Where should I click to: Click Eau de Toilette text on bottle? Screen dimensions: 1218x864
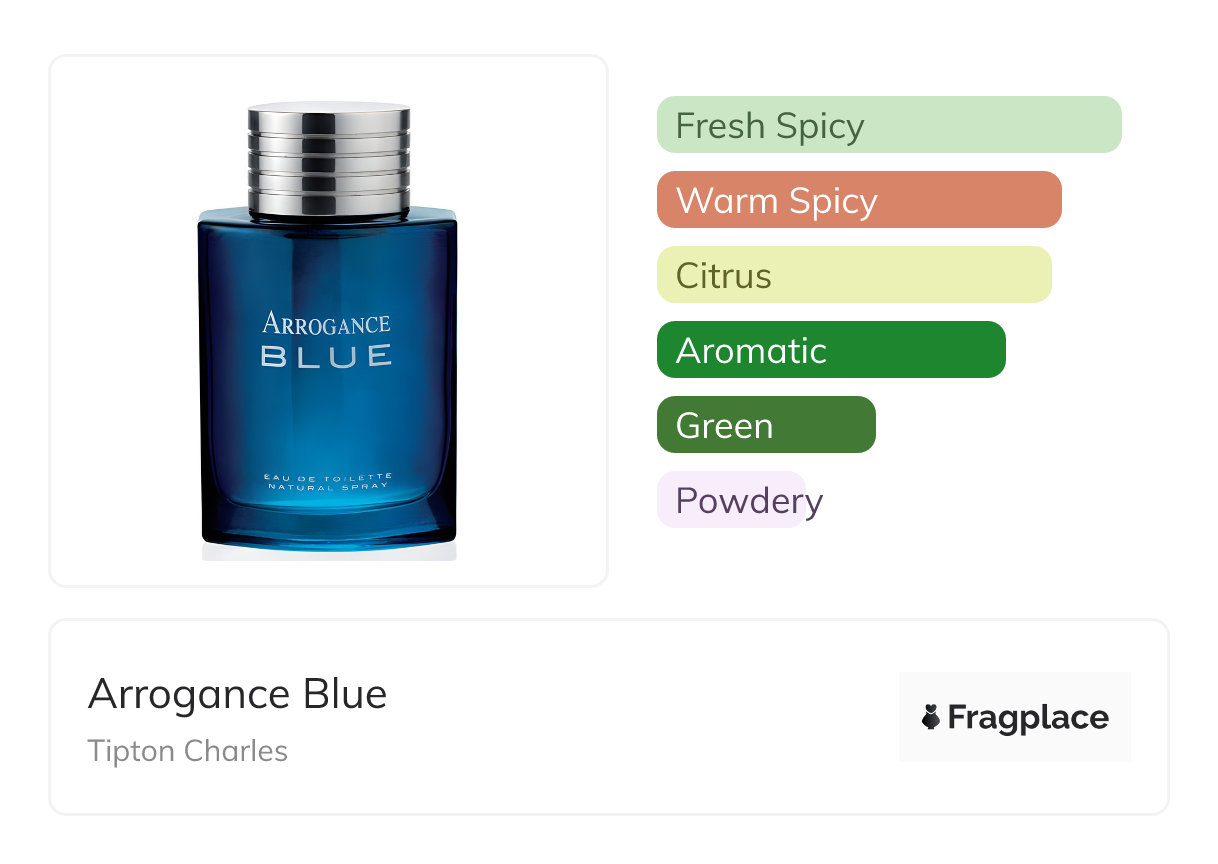click(x=329, y=477)
